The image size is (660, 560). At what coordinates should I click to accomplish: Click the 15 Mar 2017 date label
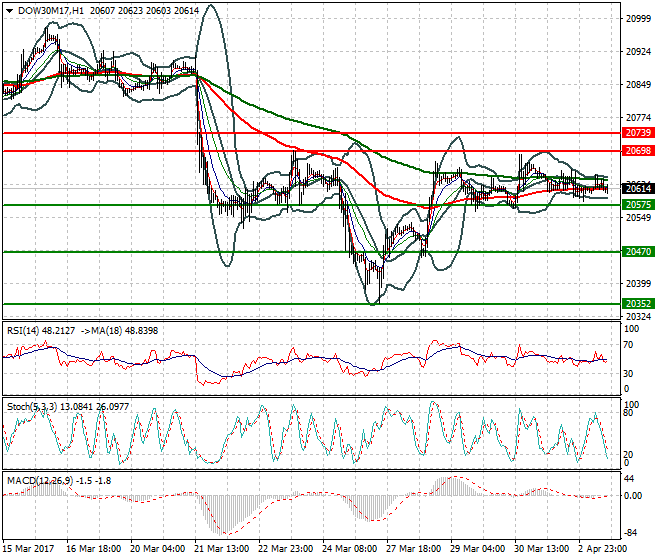point(30,548)
